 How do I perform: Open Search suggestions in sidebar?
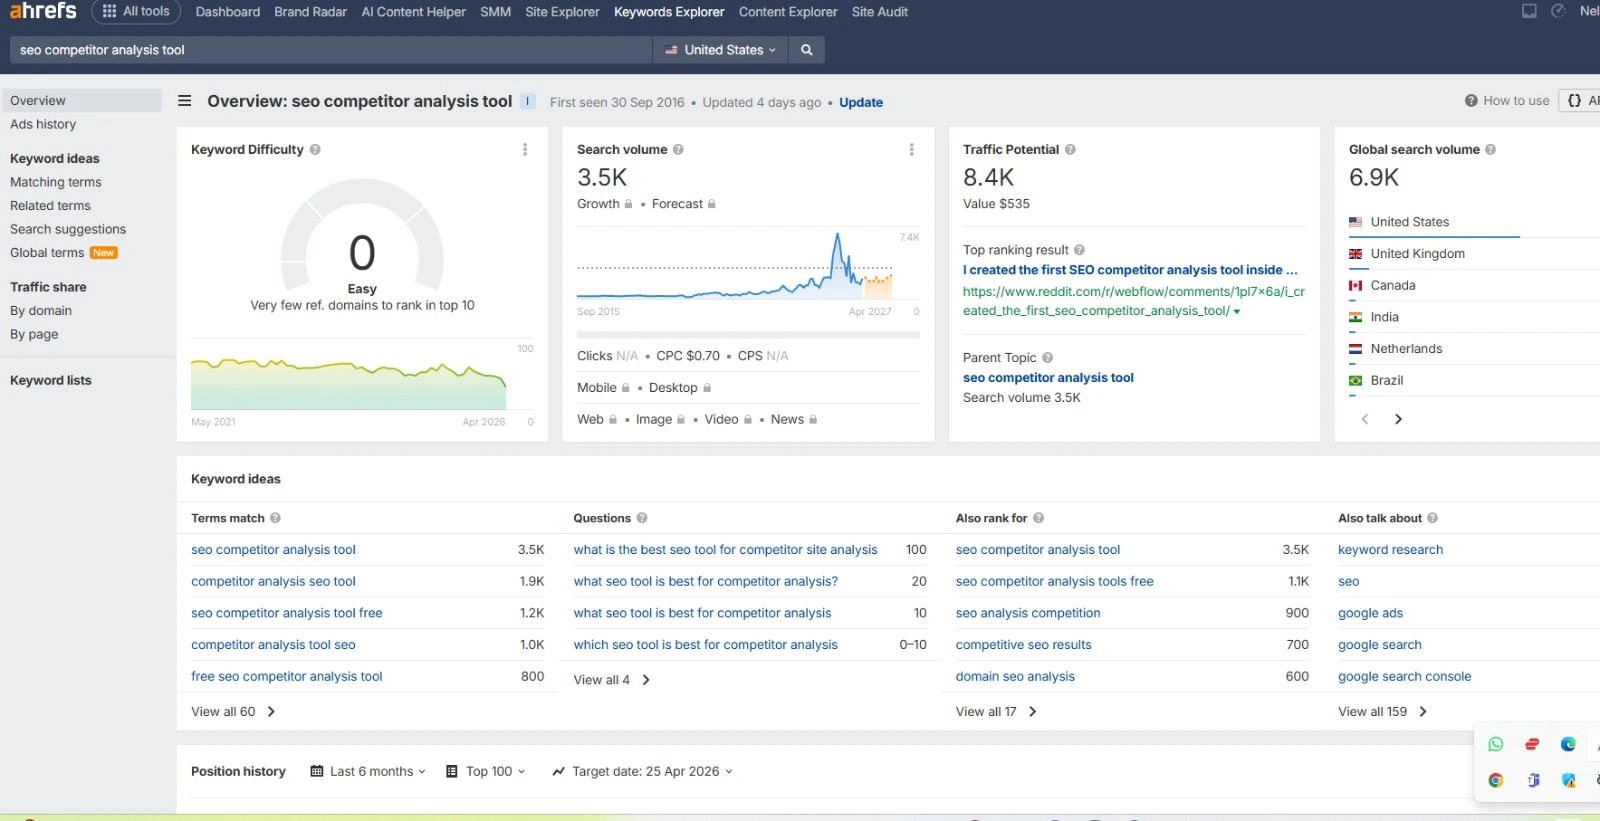click(x=68, y=229)
